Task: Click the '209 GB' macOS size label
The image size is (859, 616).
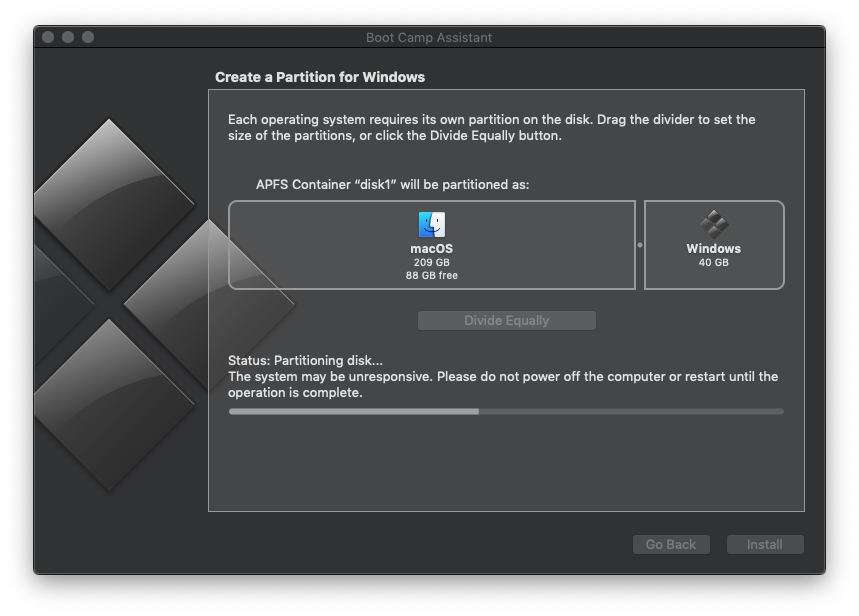Action: coord(432,263)
